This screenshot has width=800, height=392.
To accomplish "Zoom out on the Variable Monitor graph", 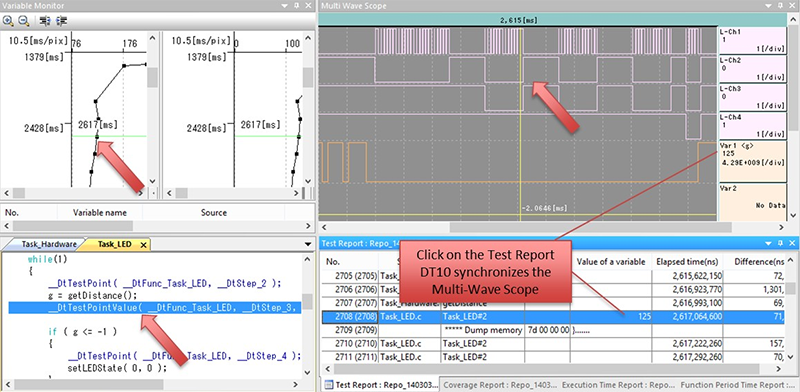I will point(23,21).
